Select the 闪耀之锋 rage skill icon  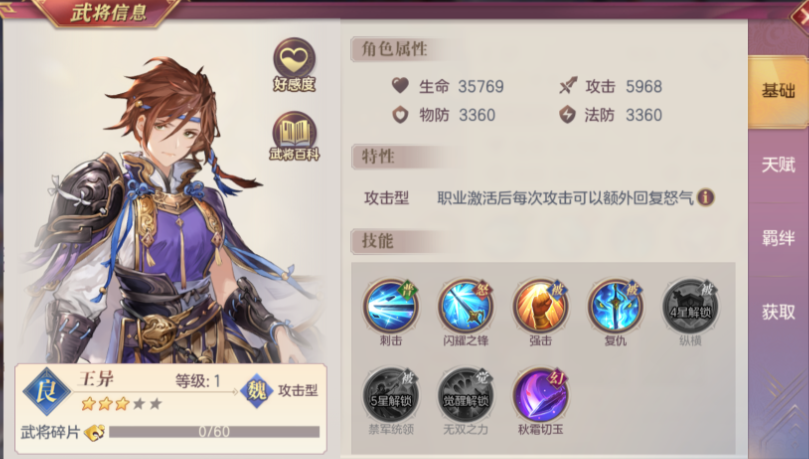tap(465, 306)
